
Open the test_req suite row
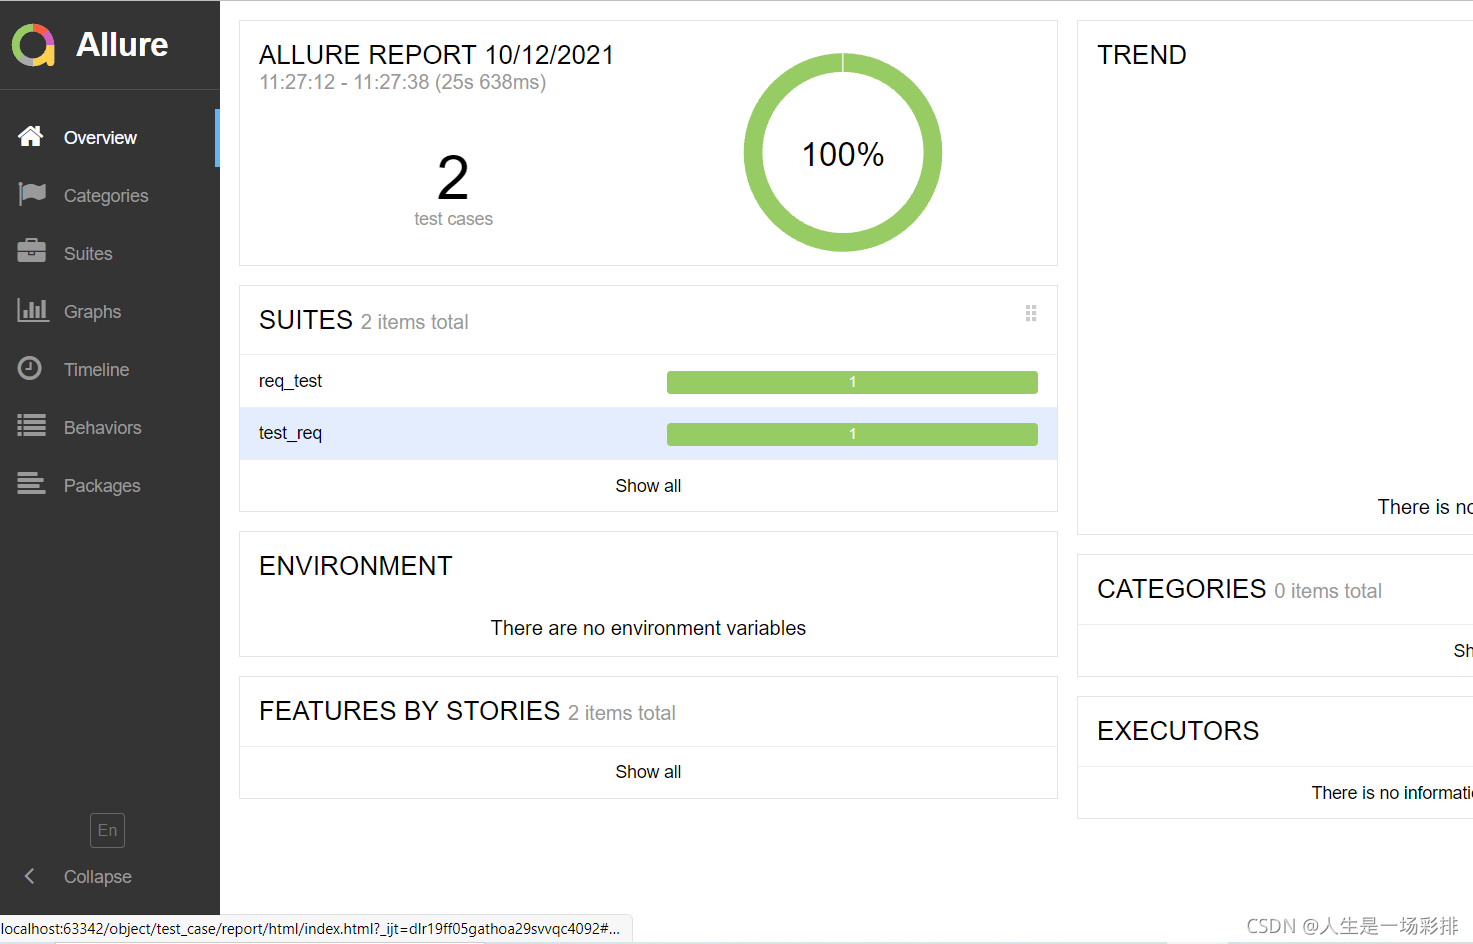pyautogui.click(x=291, y=433)
